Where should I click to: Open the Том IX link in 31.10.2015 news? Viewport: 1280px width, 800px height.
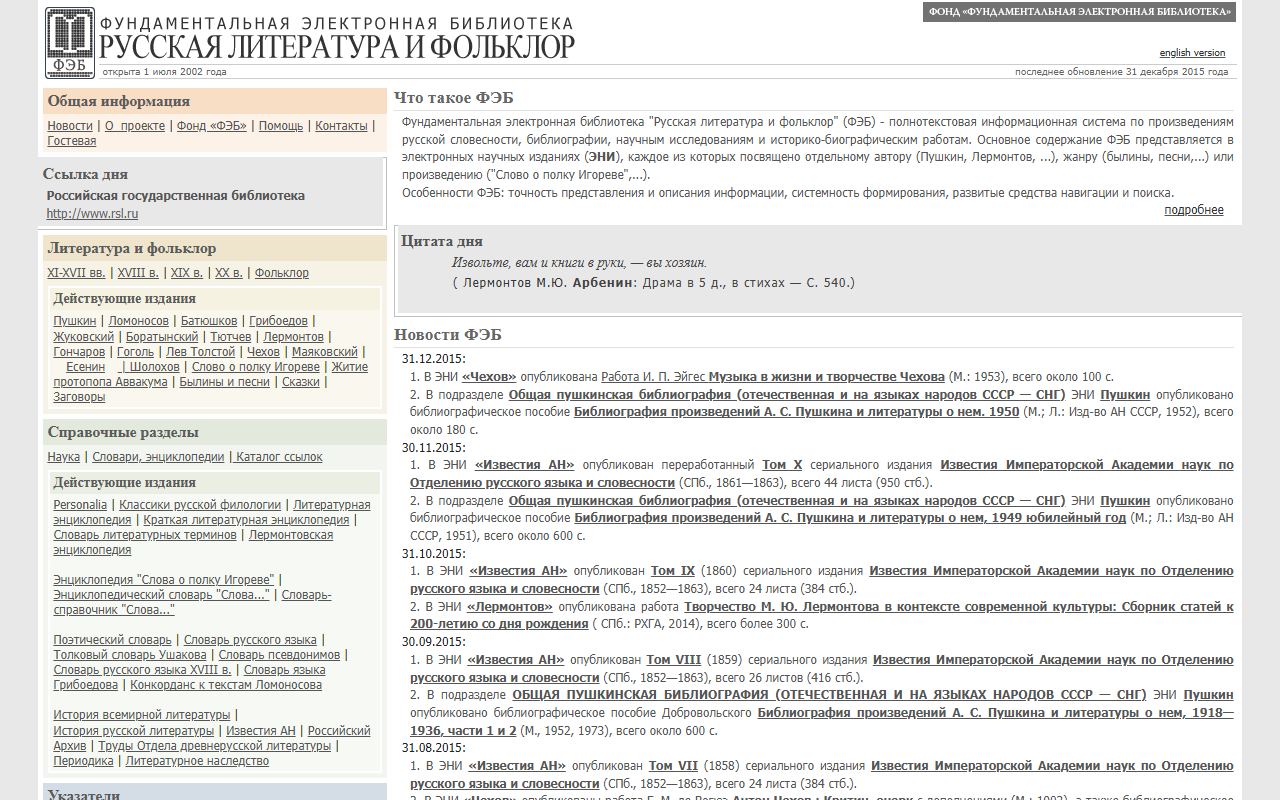tap(673, 571)
